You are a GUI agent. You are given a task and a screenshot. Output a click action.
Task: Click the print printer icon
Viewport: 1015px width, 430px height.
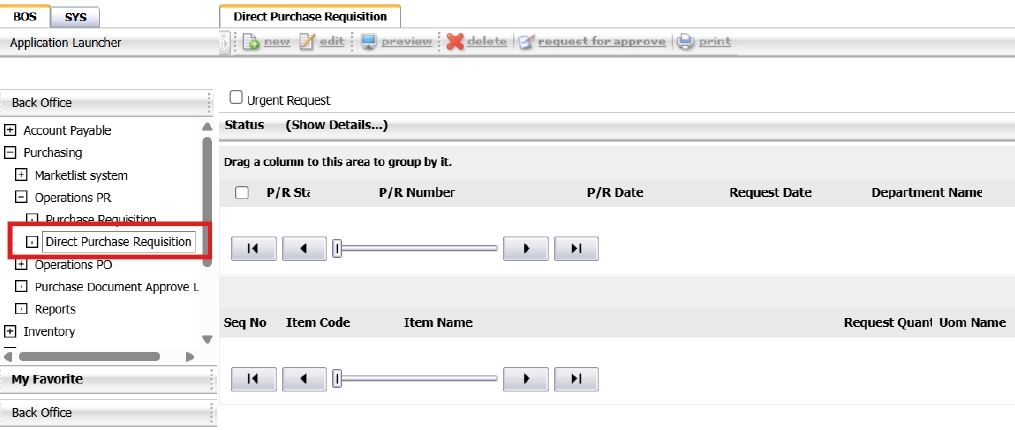pyautogui.click(x=685, y=42)
